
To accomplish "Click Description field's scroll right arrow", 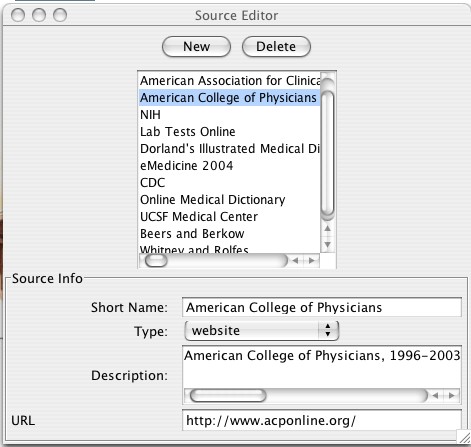I will pyautogui.click(x=452, y=396).
